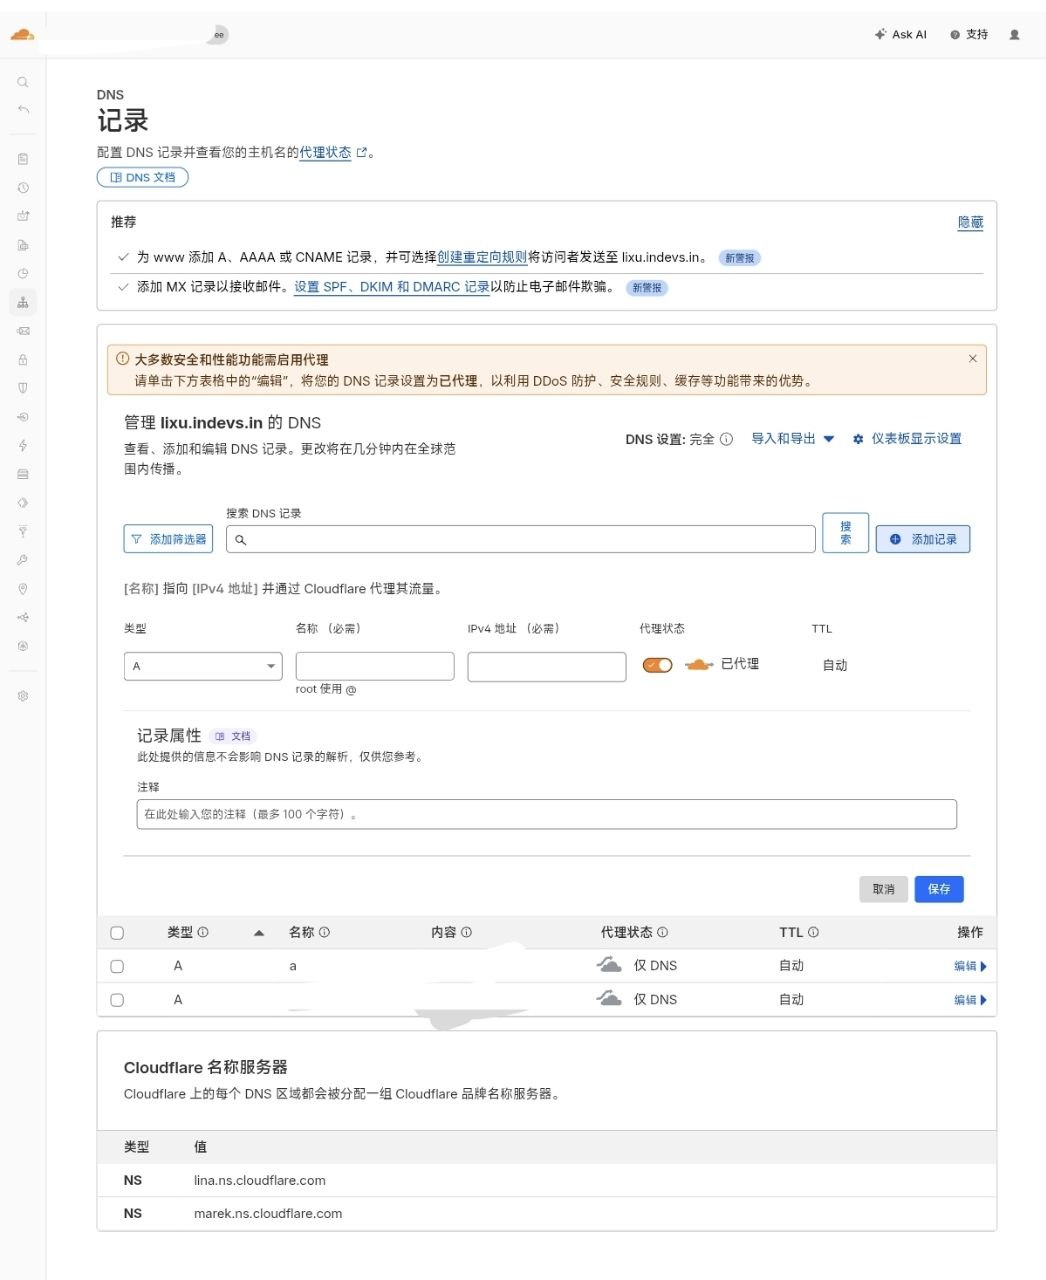Viewport: 1046px width, 1280px height.
Task: Expand the 导入和导出 dropdown
Action: [793, 439]
